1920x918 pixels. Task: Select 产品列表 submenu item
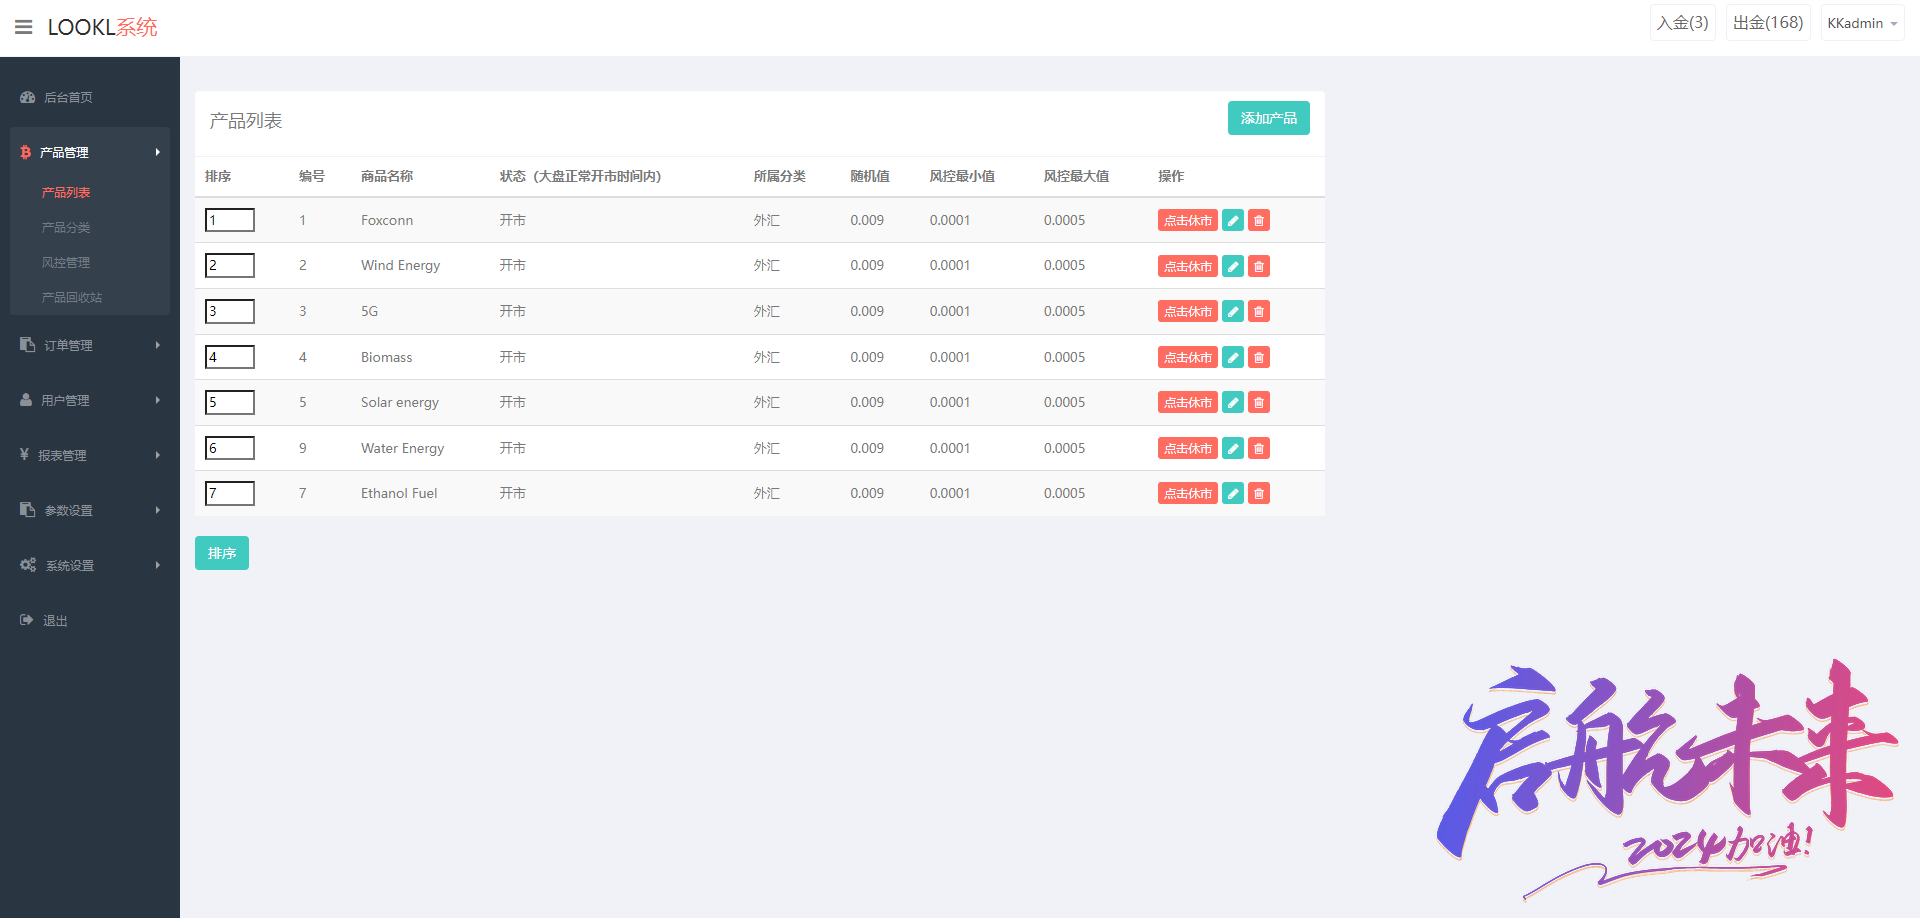[x=66, y=192]
